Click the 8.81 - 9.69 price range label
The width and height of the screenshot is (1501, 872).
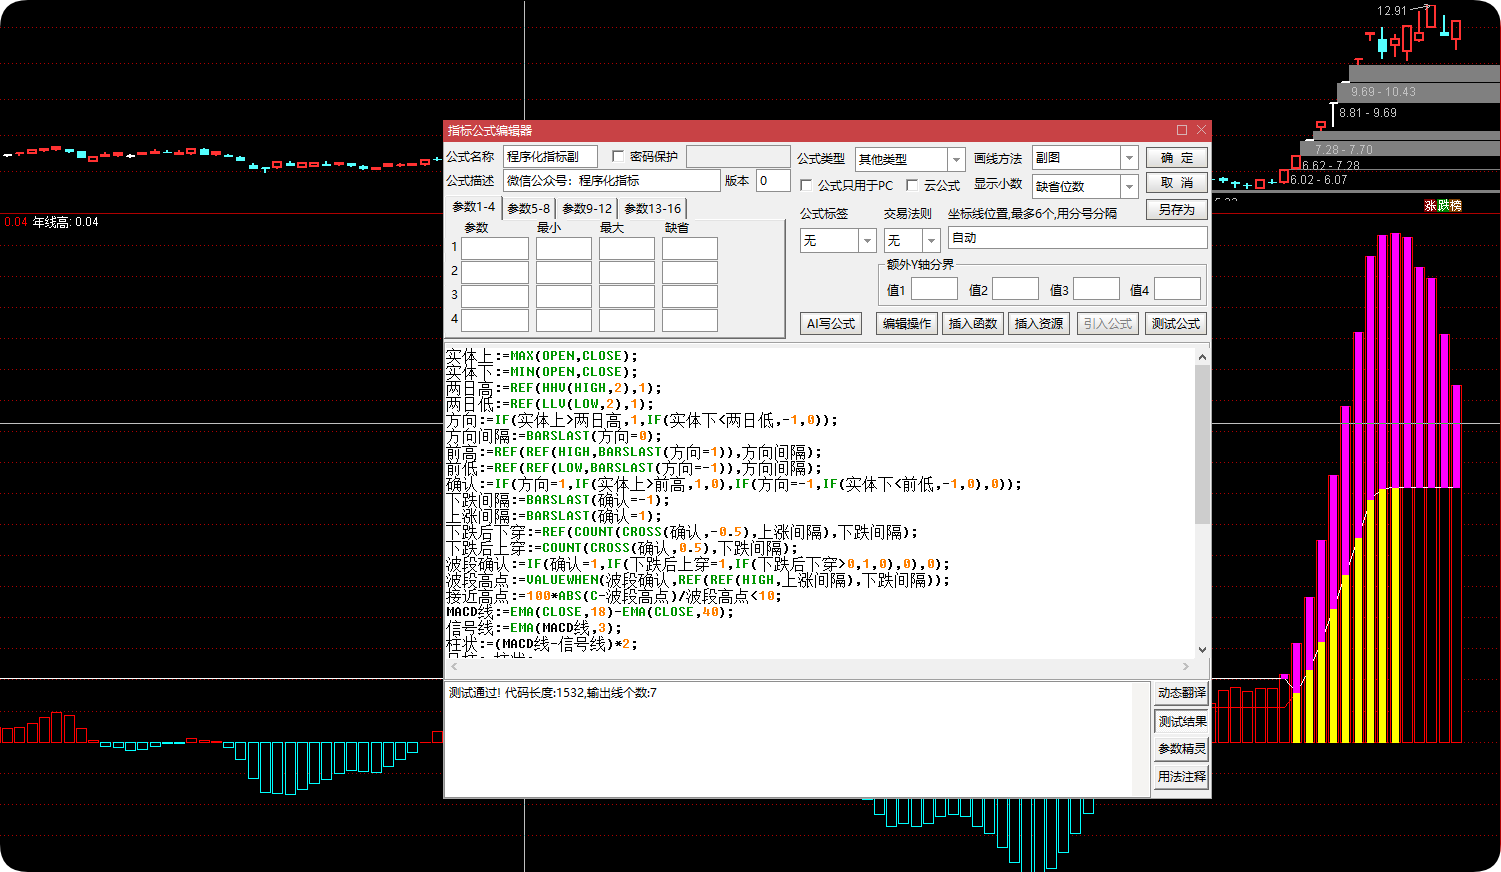tap(1368, 113)
